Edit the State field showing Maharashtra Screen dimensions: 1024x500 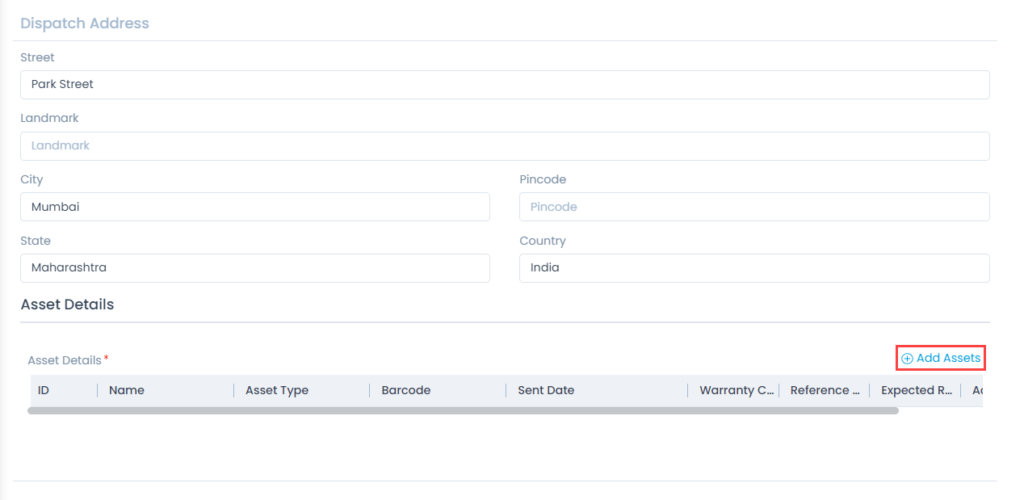point(255,268)
